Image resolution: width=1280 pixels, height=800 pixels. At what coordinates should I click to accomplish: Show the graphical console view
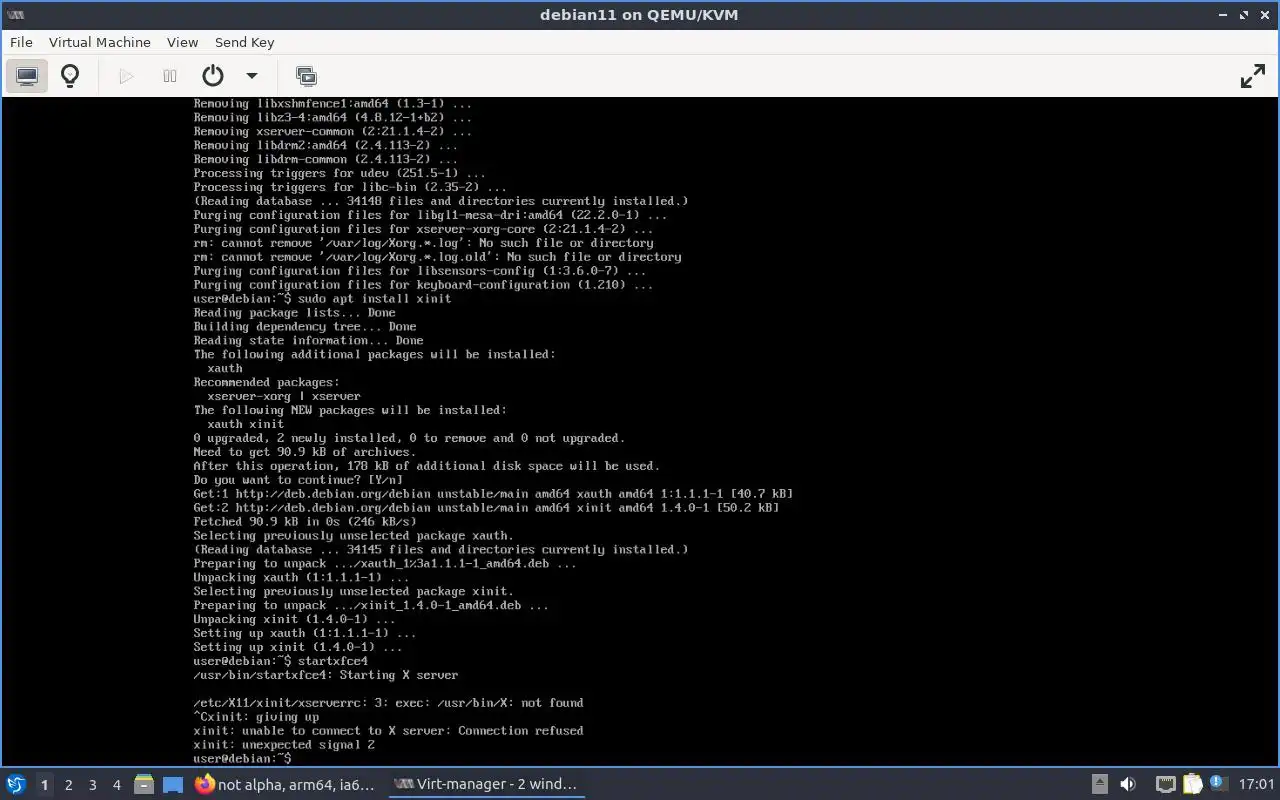click(27, 76)
